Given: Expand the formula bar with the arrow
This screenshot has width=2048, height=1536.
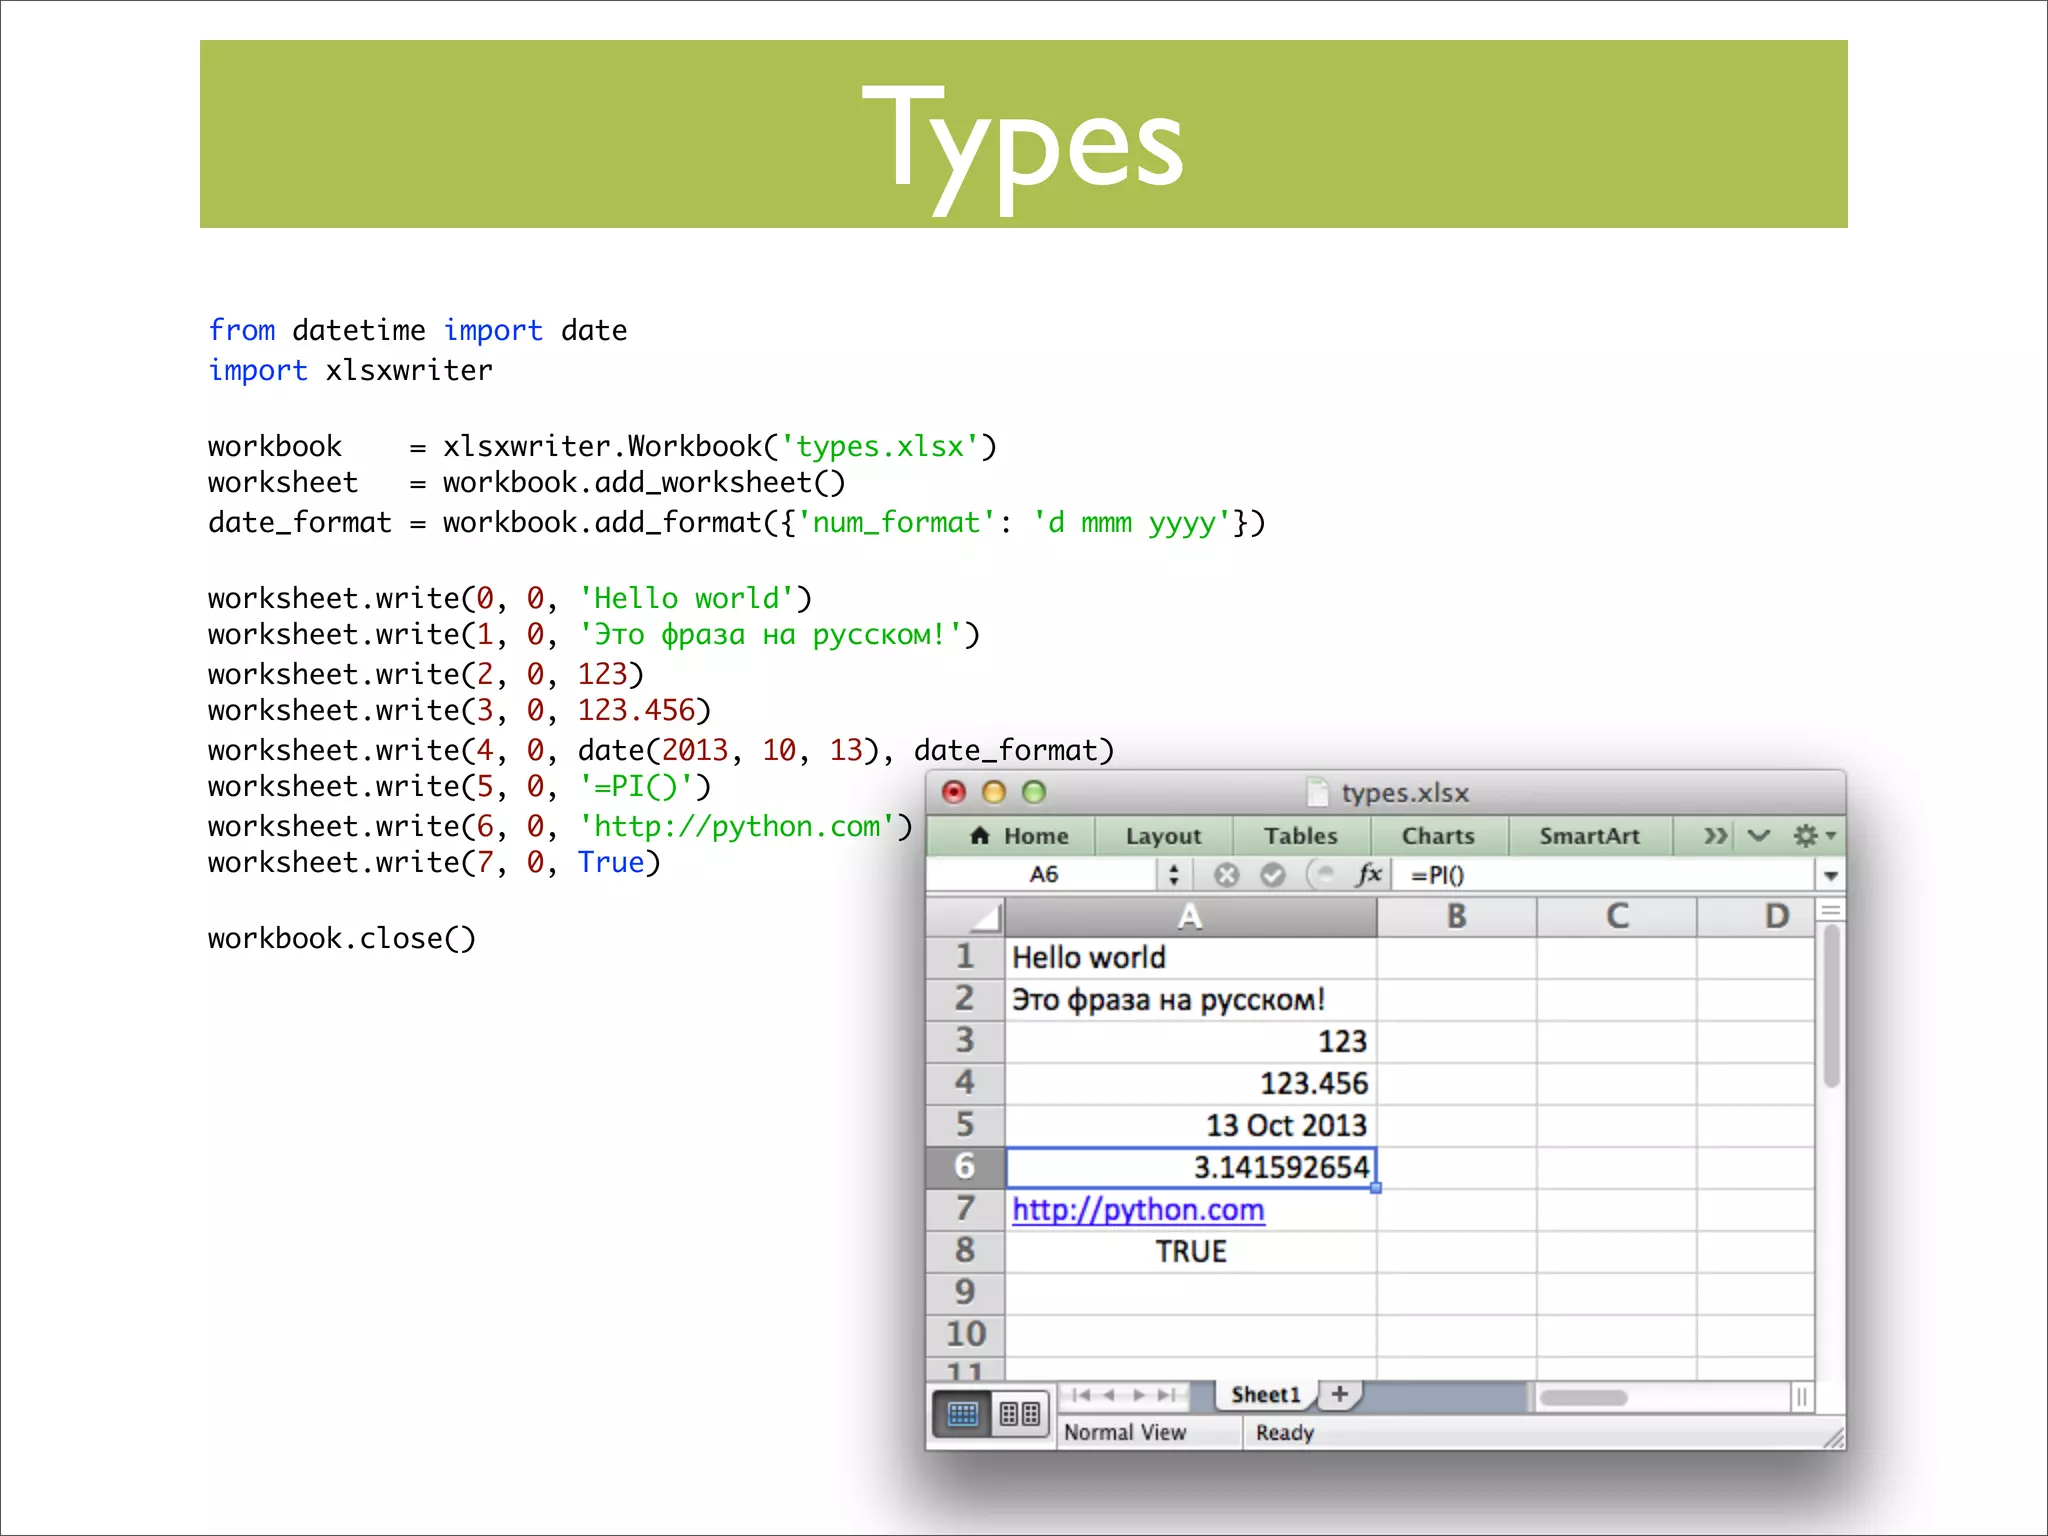Looking at the screenshot, I should (1830, 876).
